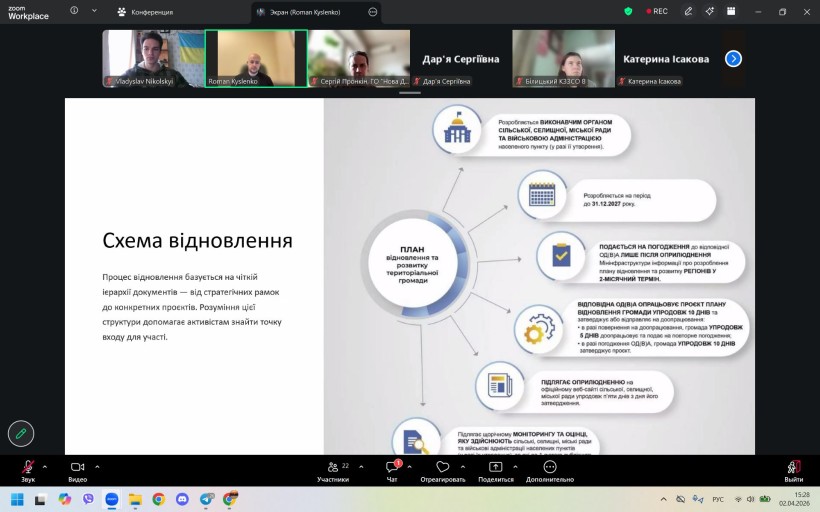Expand participants options arrow
This screenshot has width=820, height=512.
point(361,467)
